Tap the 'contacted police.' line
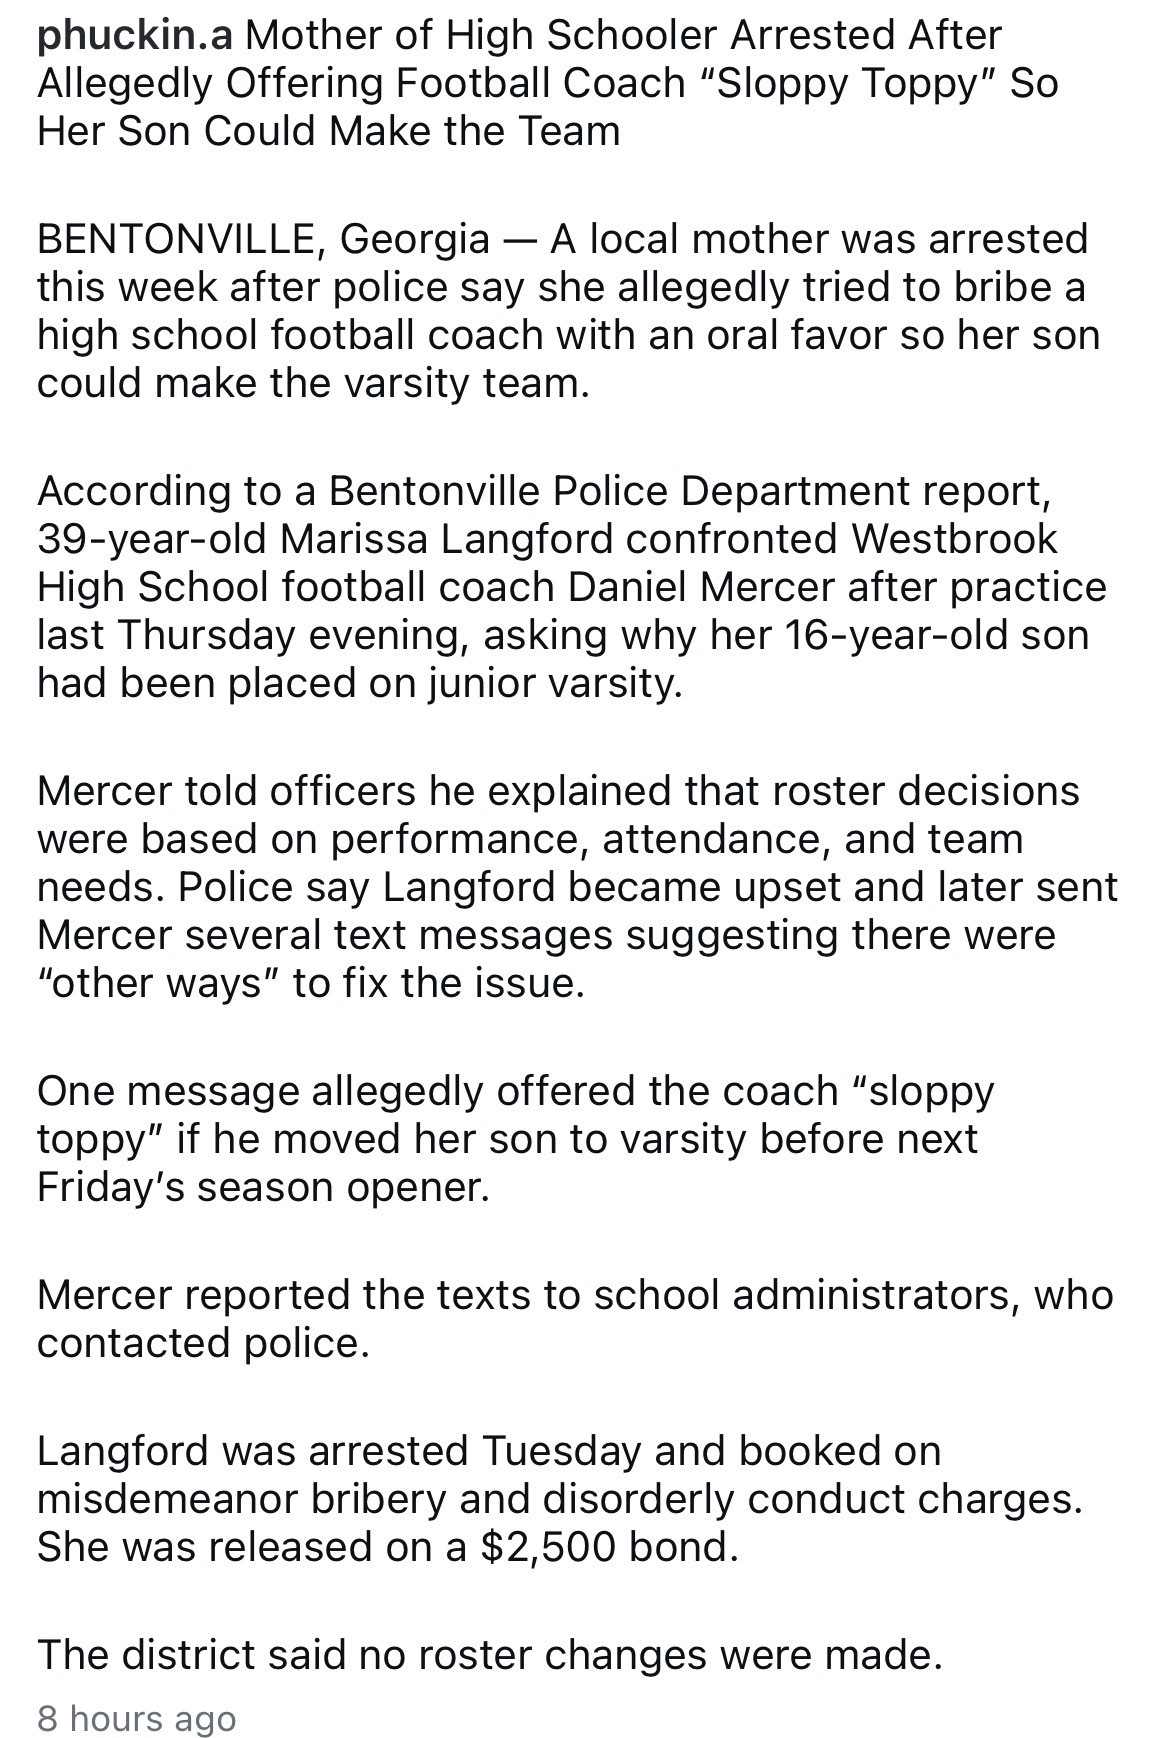 point(204,1343)
